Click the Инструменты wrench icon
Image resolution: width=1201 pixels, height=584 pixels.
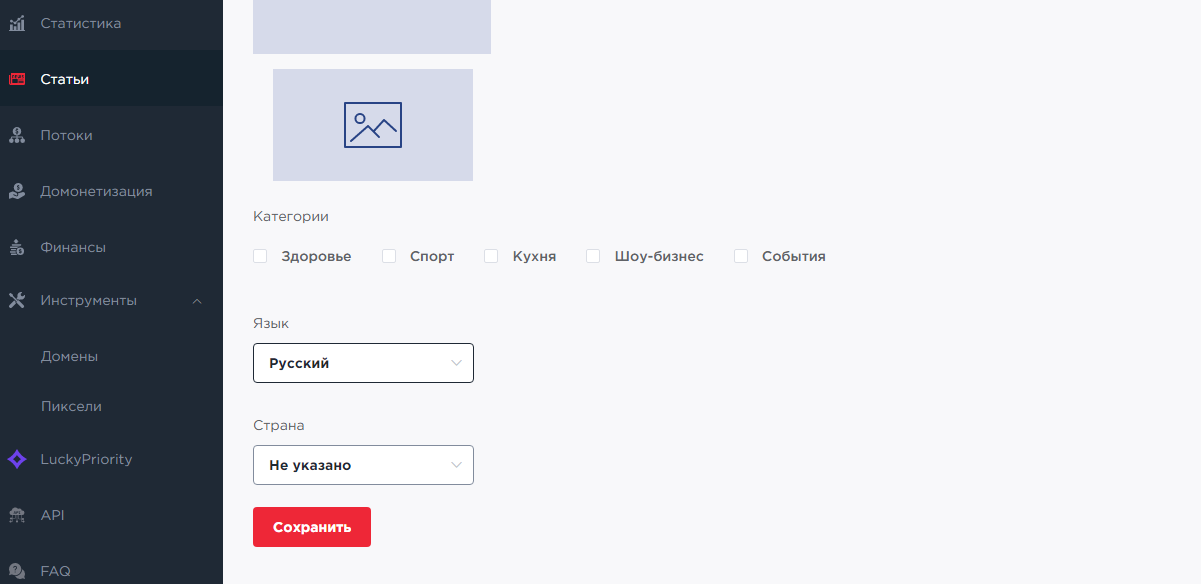tap(17, 300)
